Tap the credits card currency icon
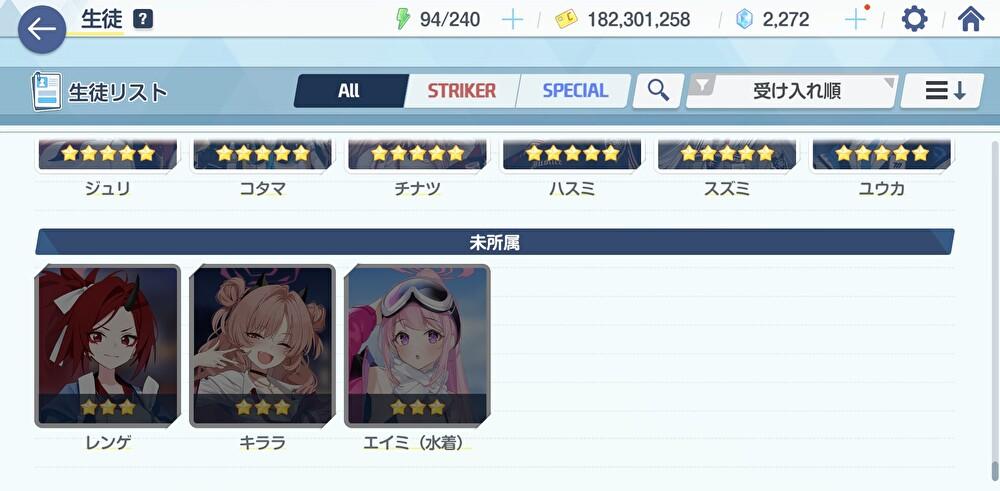 click(x=566, y=19)
